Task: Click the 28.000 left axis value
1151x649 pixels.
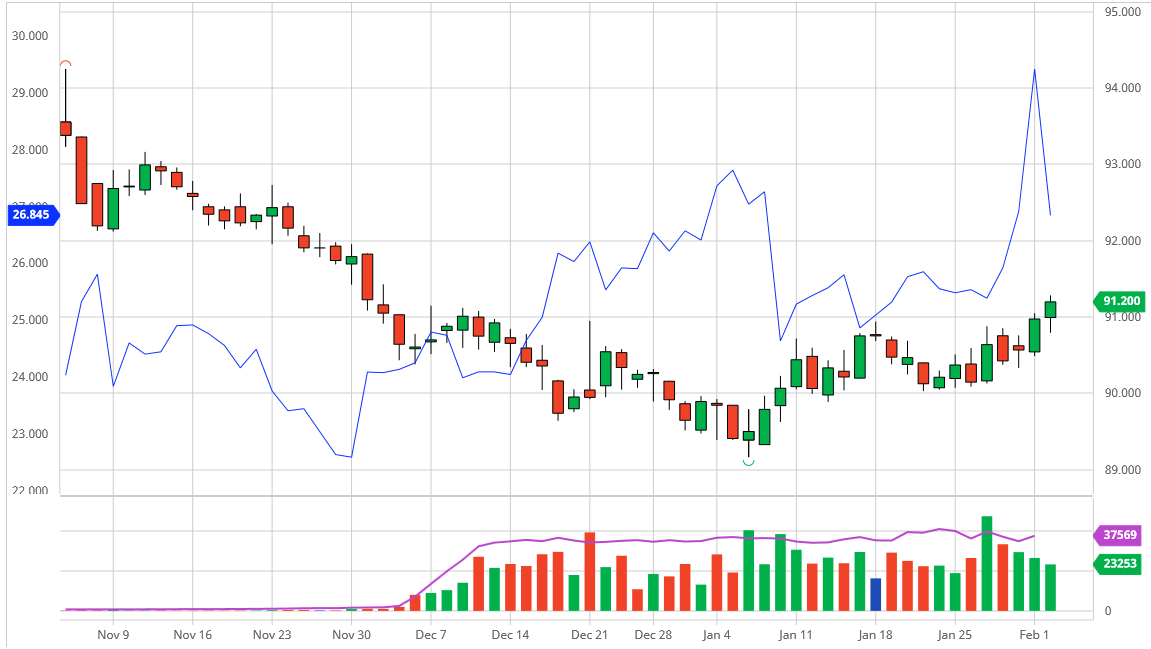Action: coord(30,149)
